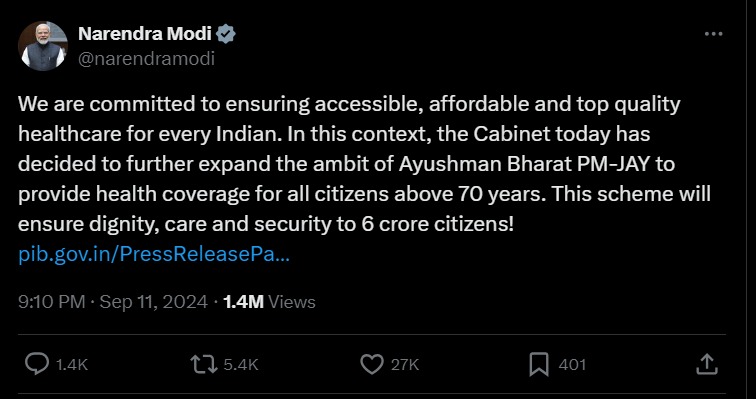Click the Sep 11, 2024 date
The height and width of the screenshot is (399, 756).
pyautogui.click(x=153, y=302)
